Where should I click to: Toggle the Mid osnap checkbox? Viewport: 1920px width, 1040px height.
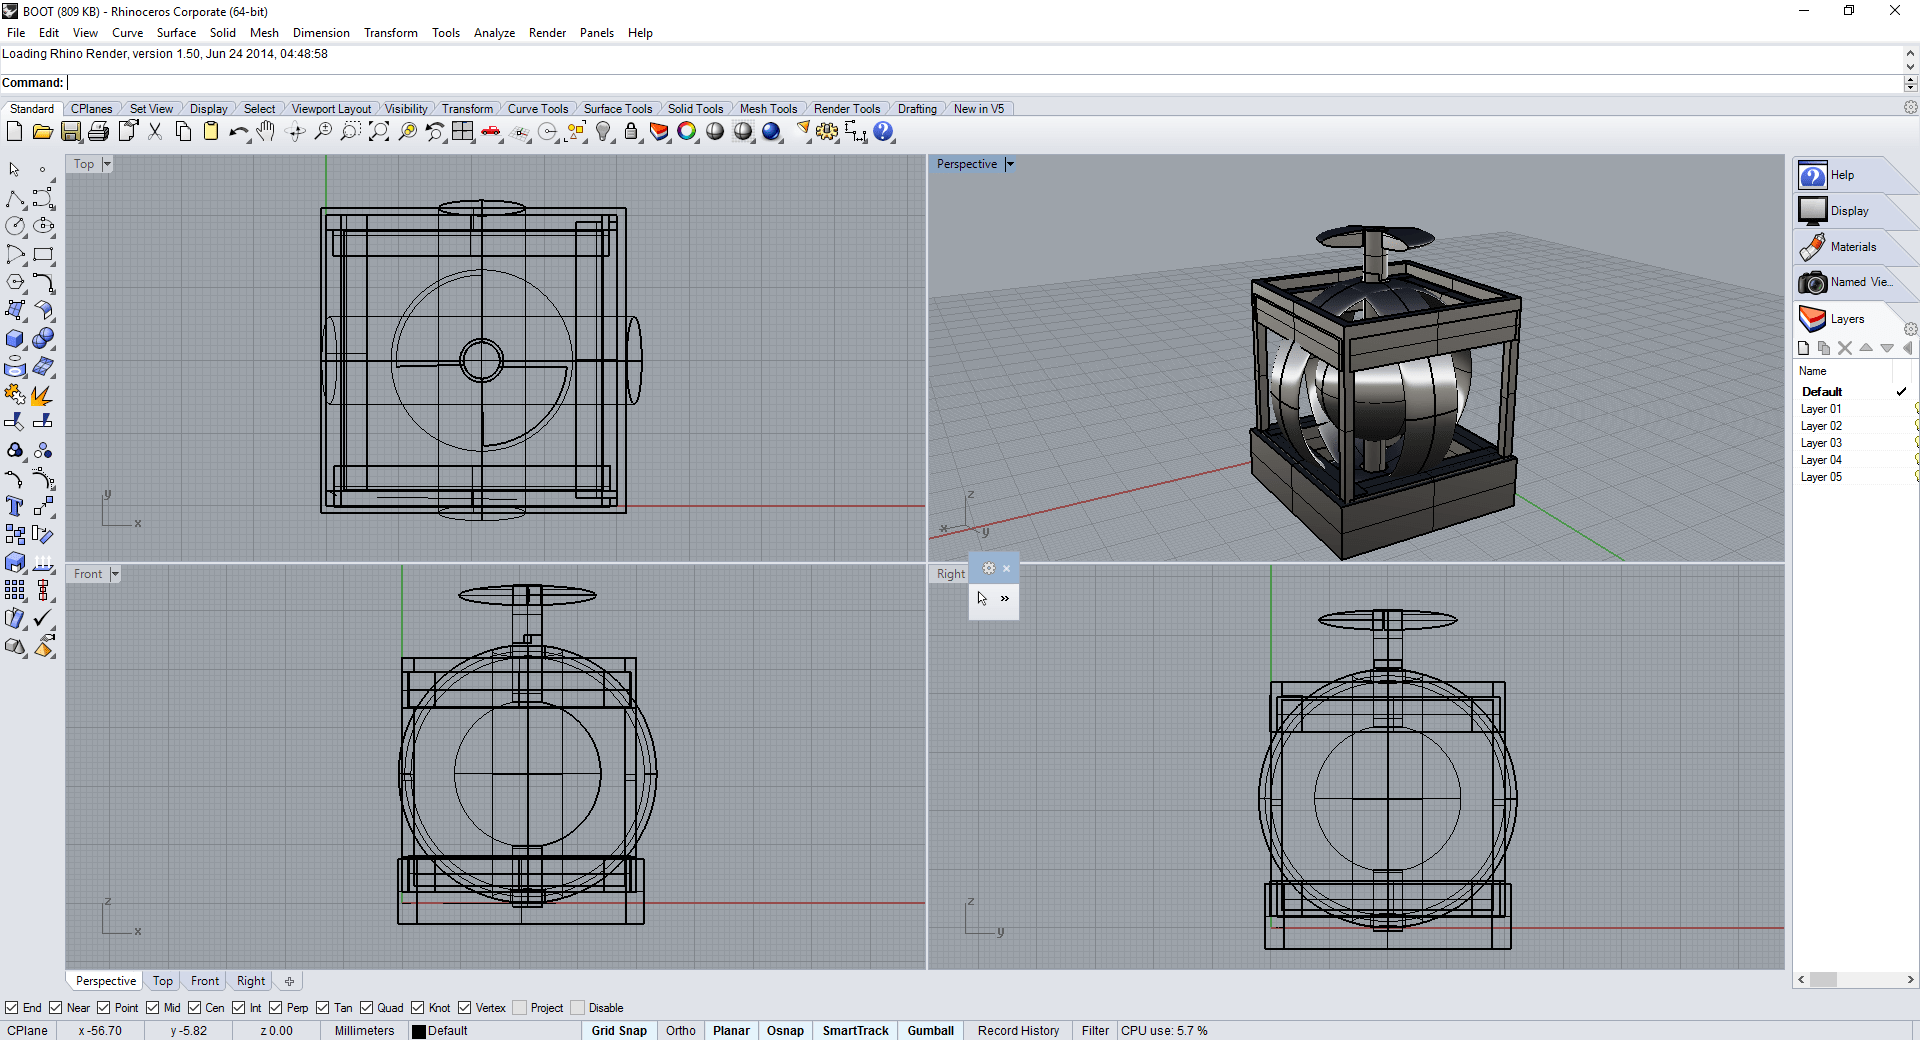tap(153, 1007)
